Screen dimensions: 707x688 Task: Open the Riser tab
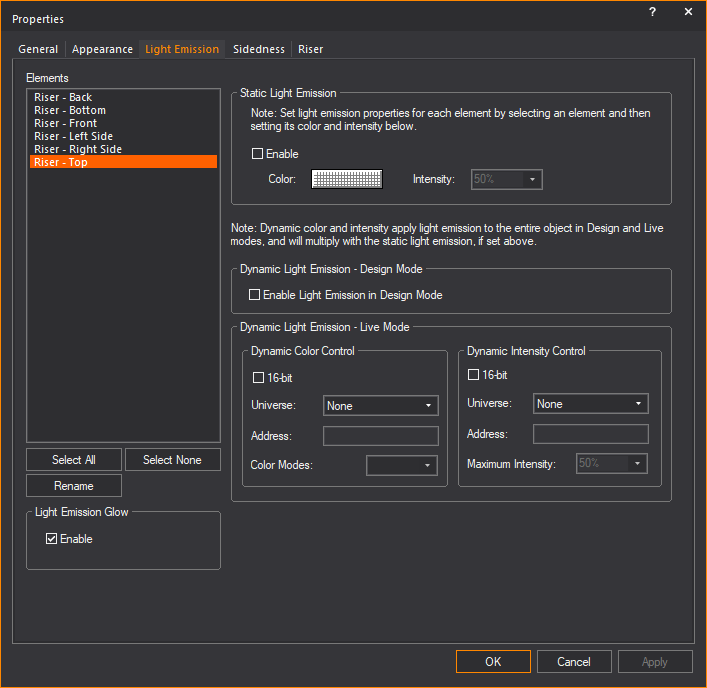(x=310, y=49)
